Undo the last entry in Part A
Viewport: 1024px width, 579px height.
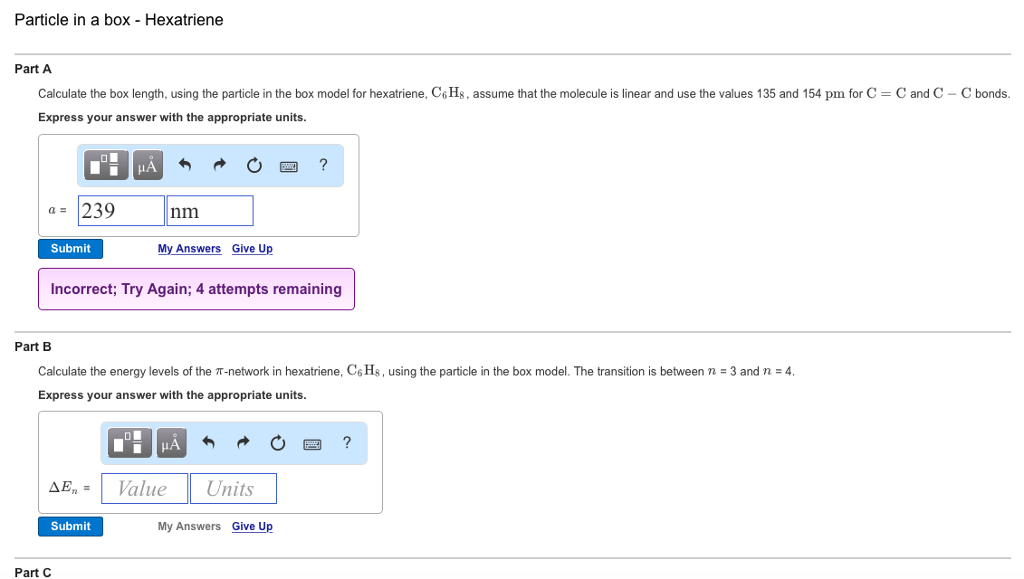[183, 165]
